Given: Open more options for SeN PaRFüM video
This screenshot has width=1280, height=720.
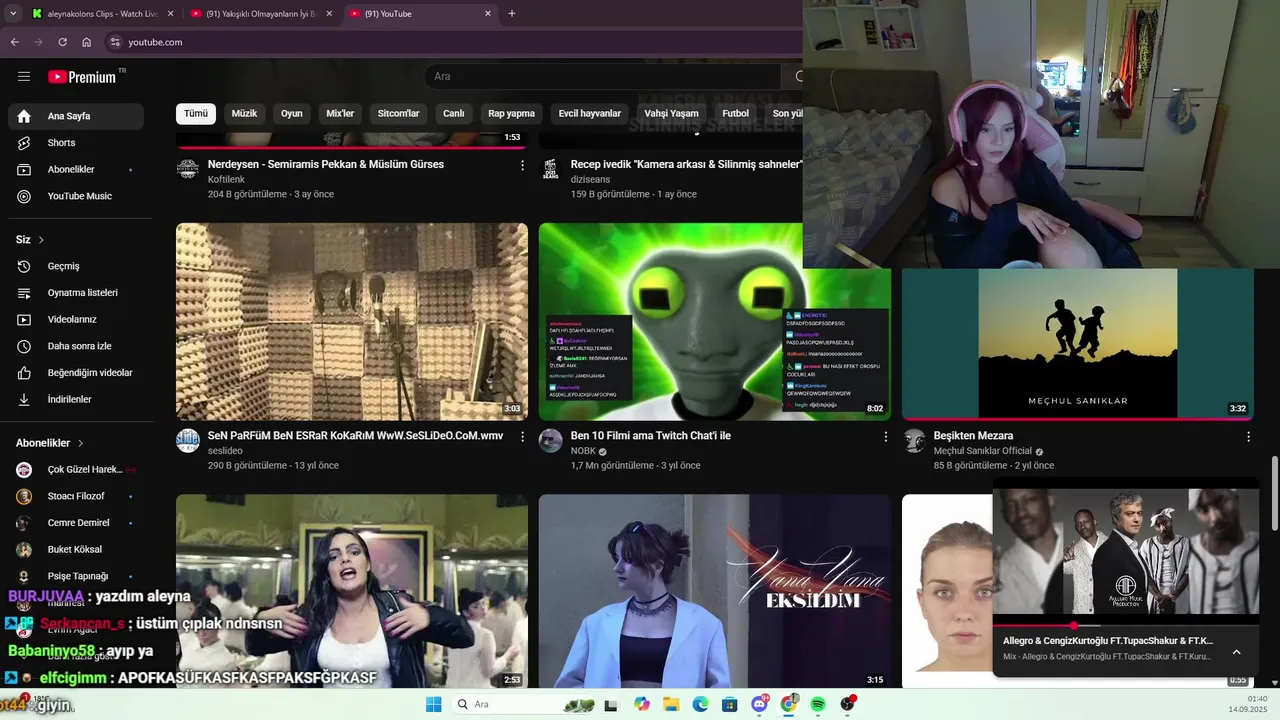Looking at the screenshot, I should [x=522, y=437].
